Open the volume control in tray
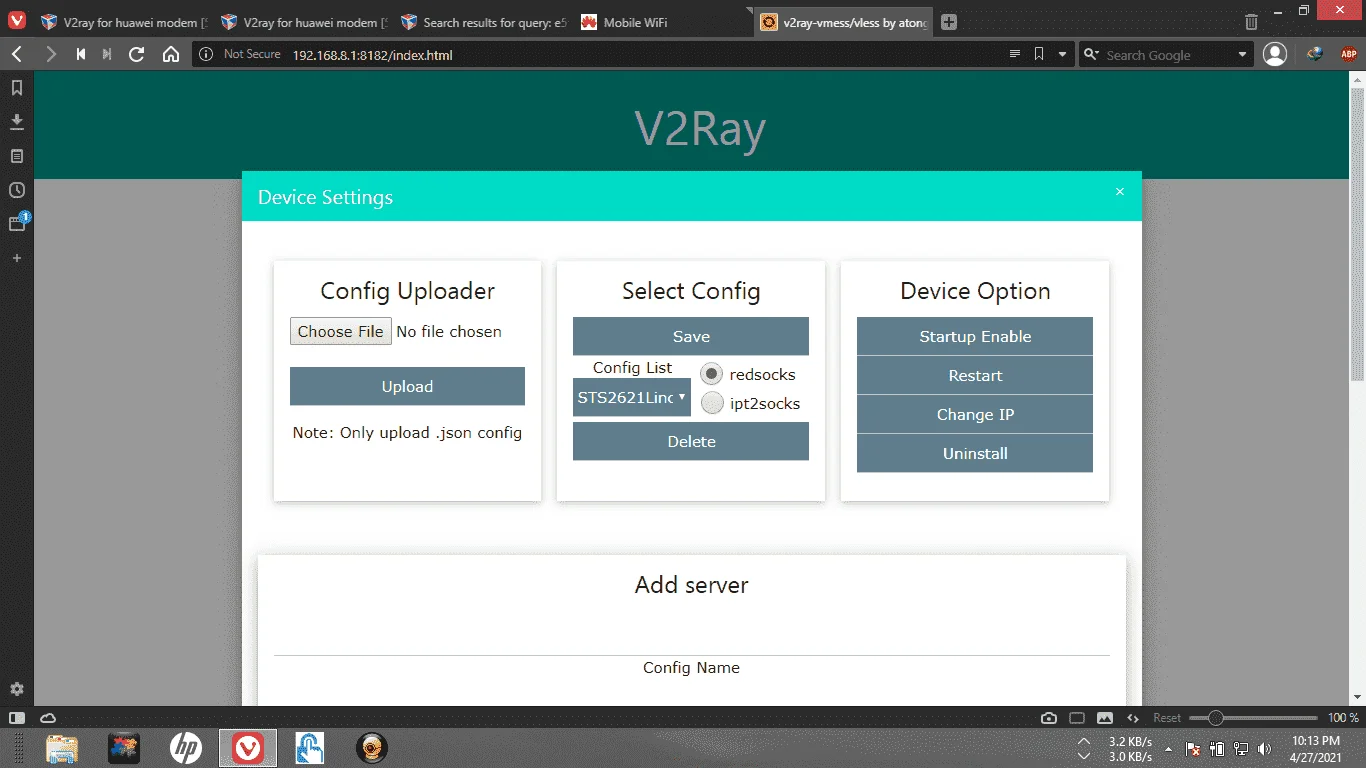The height and width of the screenshot is (768, 1366). (1265, 748)
